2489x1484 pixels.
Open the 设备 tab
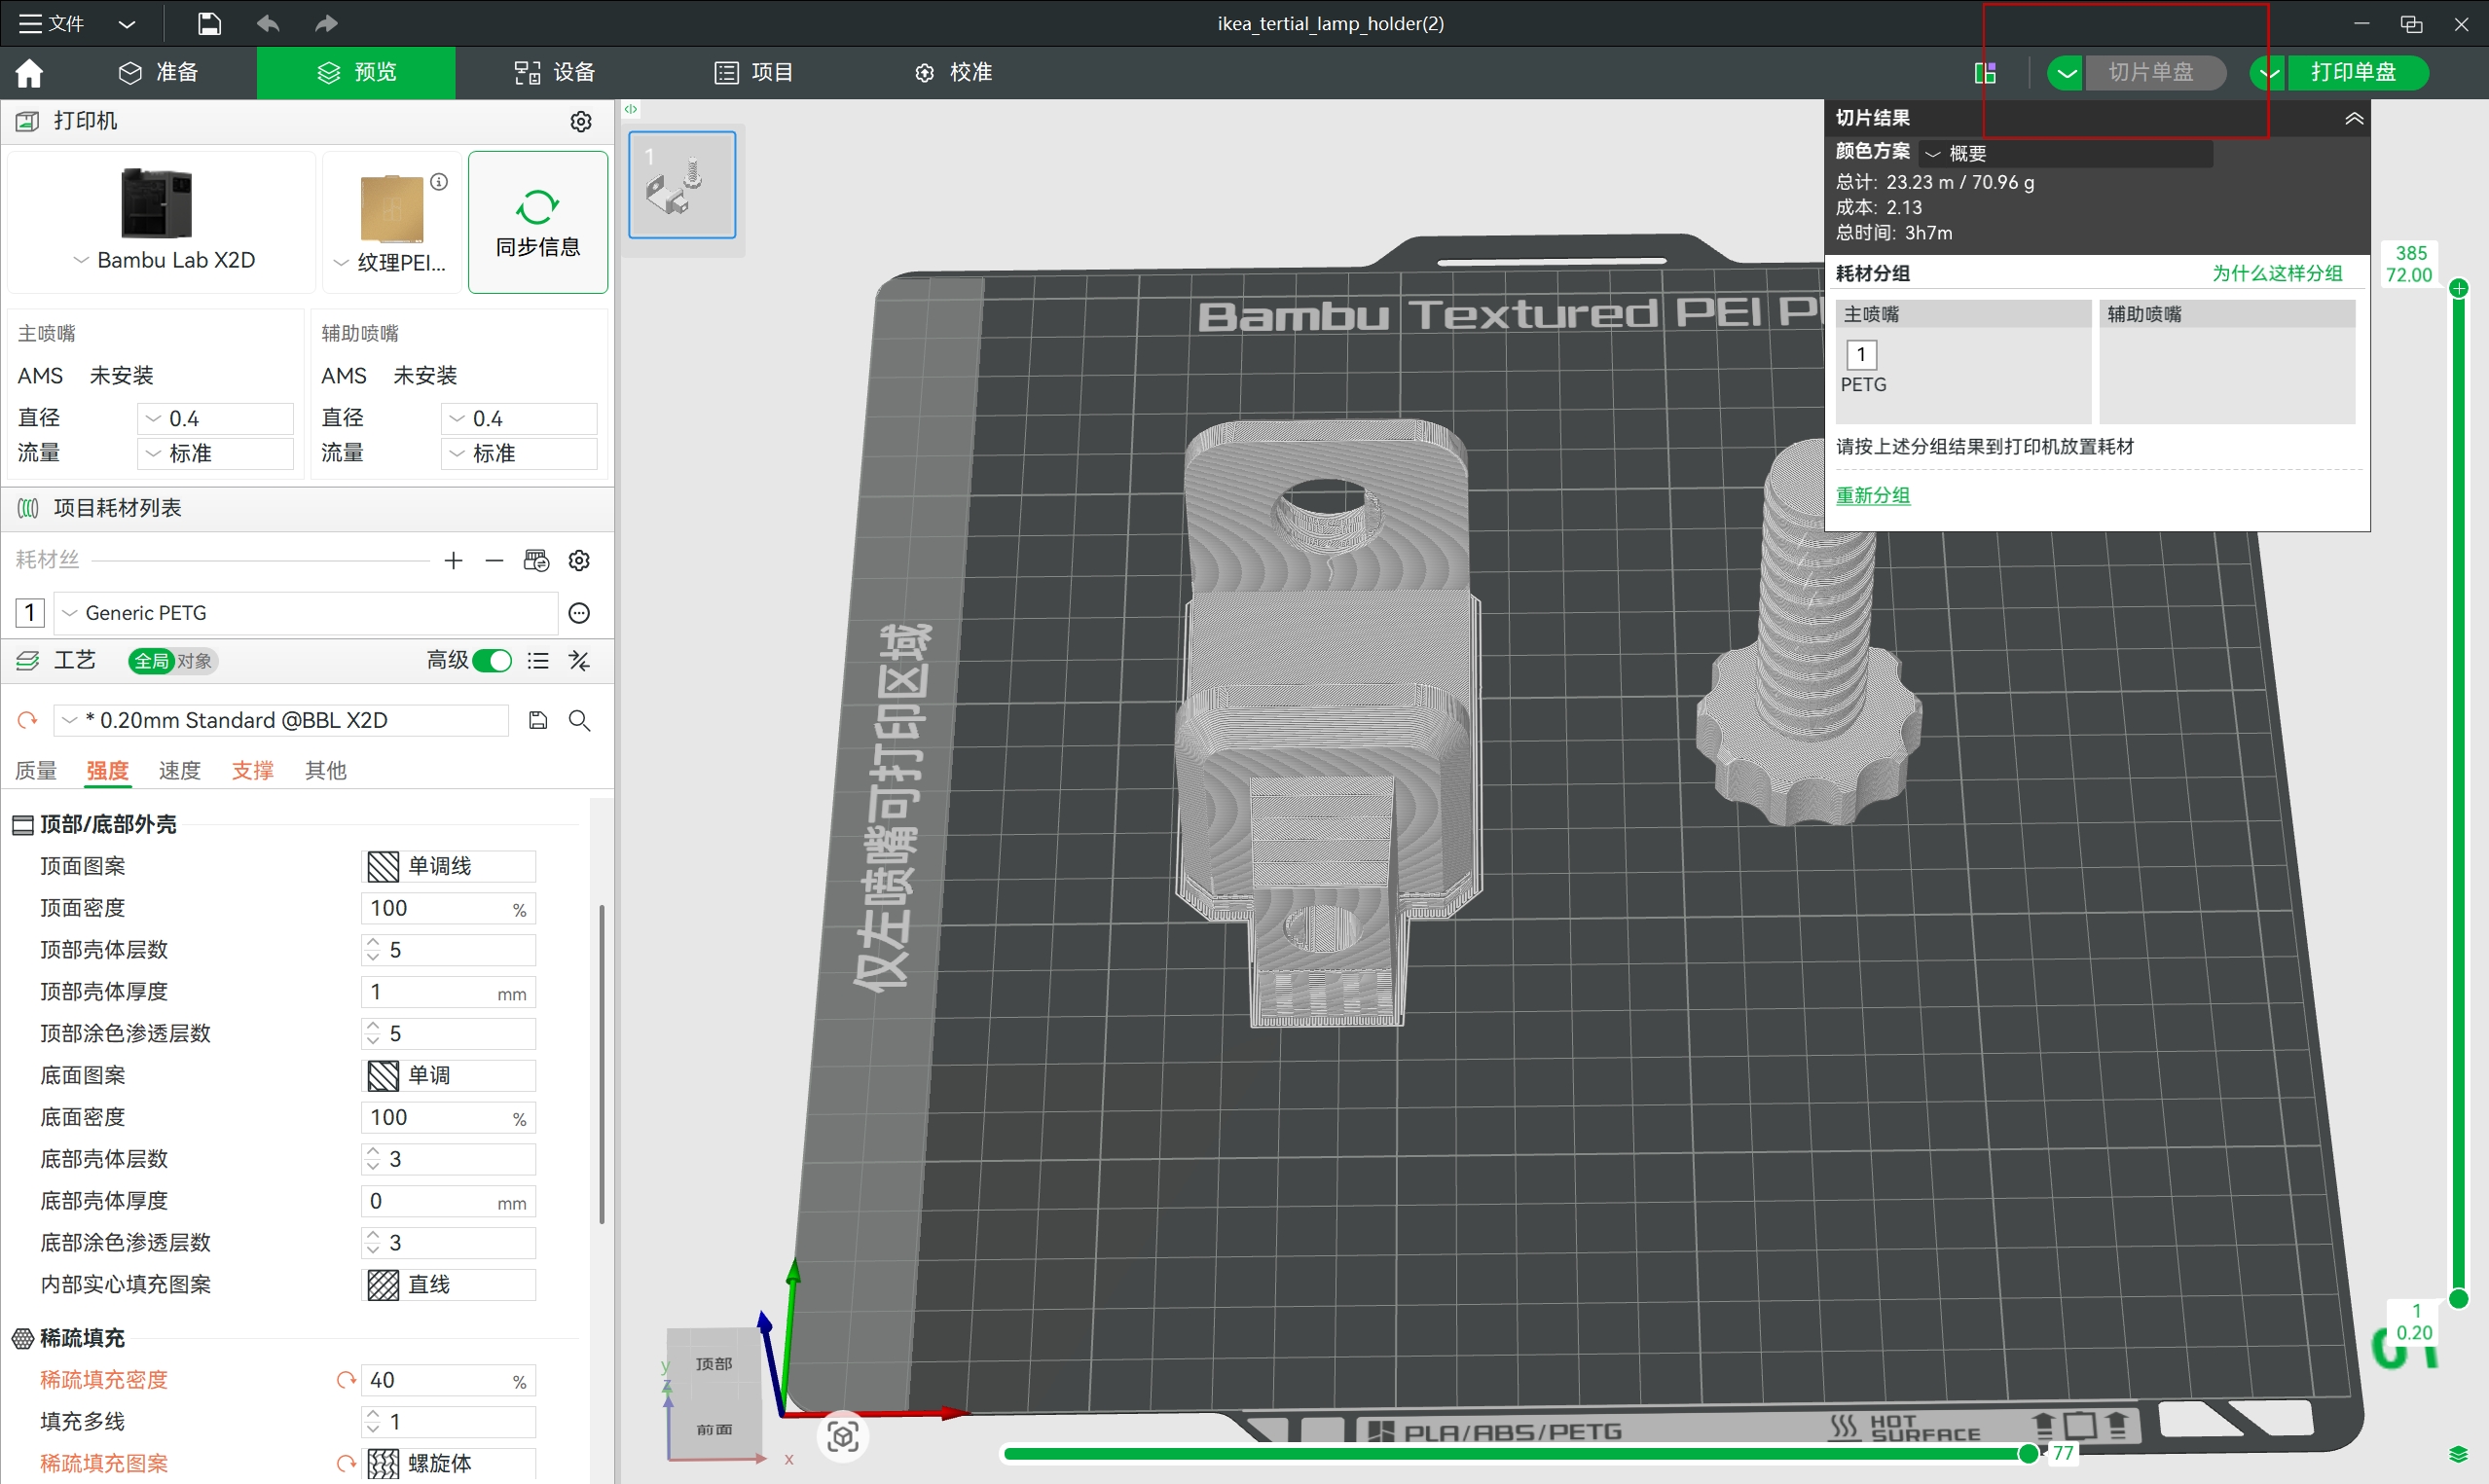pos(555,72)
